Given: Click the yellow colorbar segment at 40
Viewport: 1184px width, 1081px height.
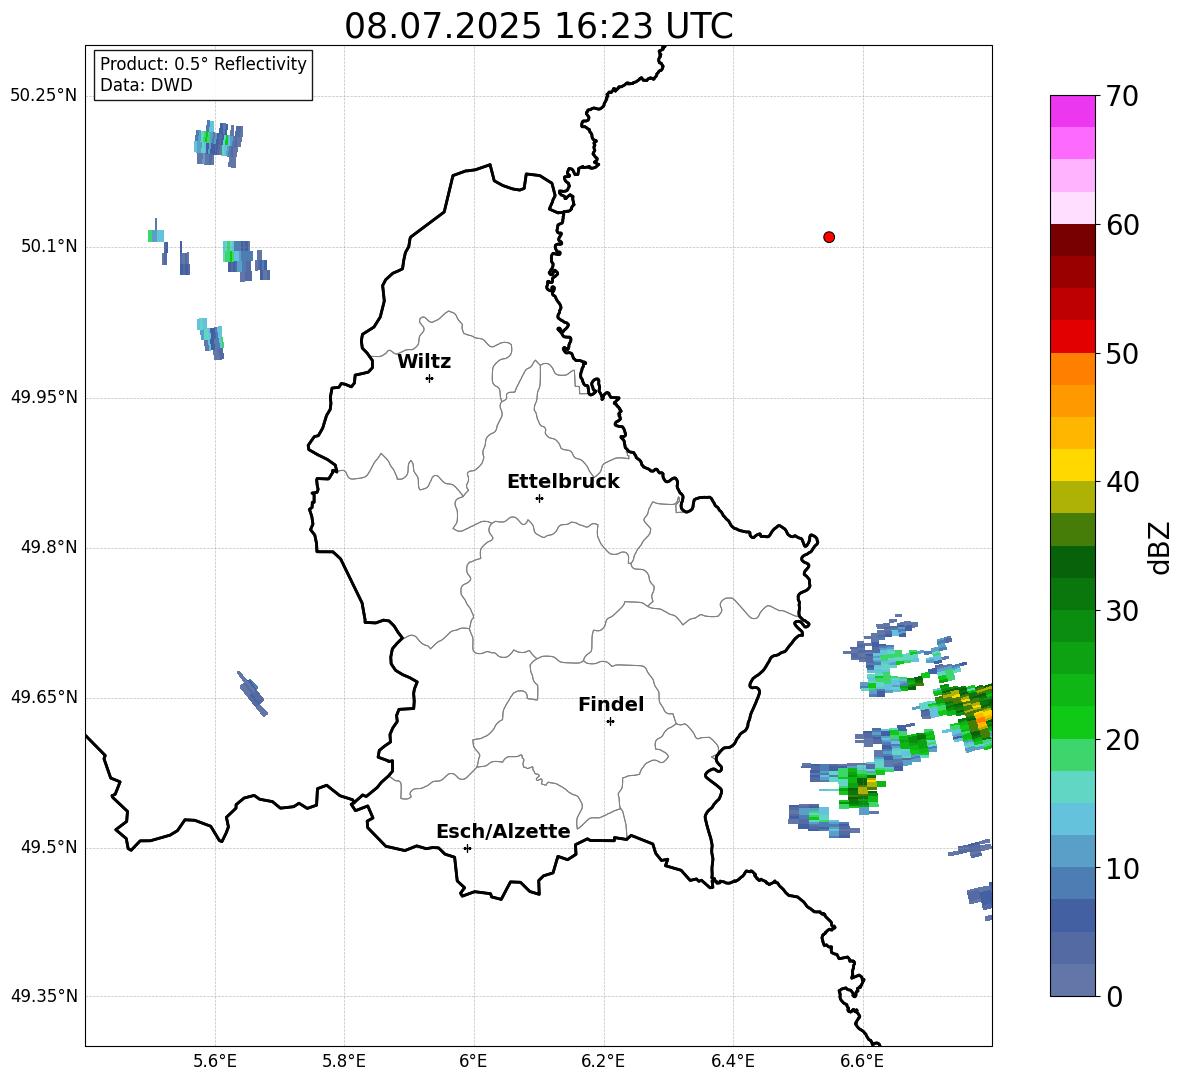Looking at the screenshot, I should [1073, 465].
